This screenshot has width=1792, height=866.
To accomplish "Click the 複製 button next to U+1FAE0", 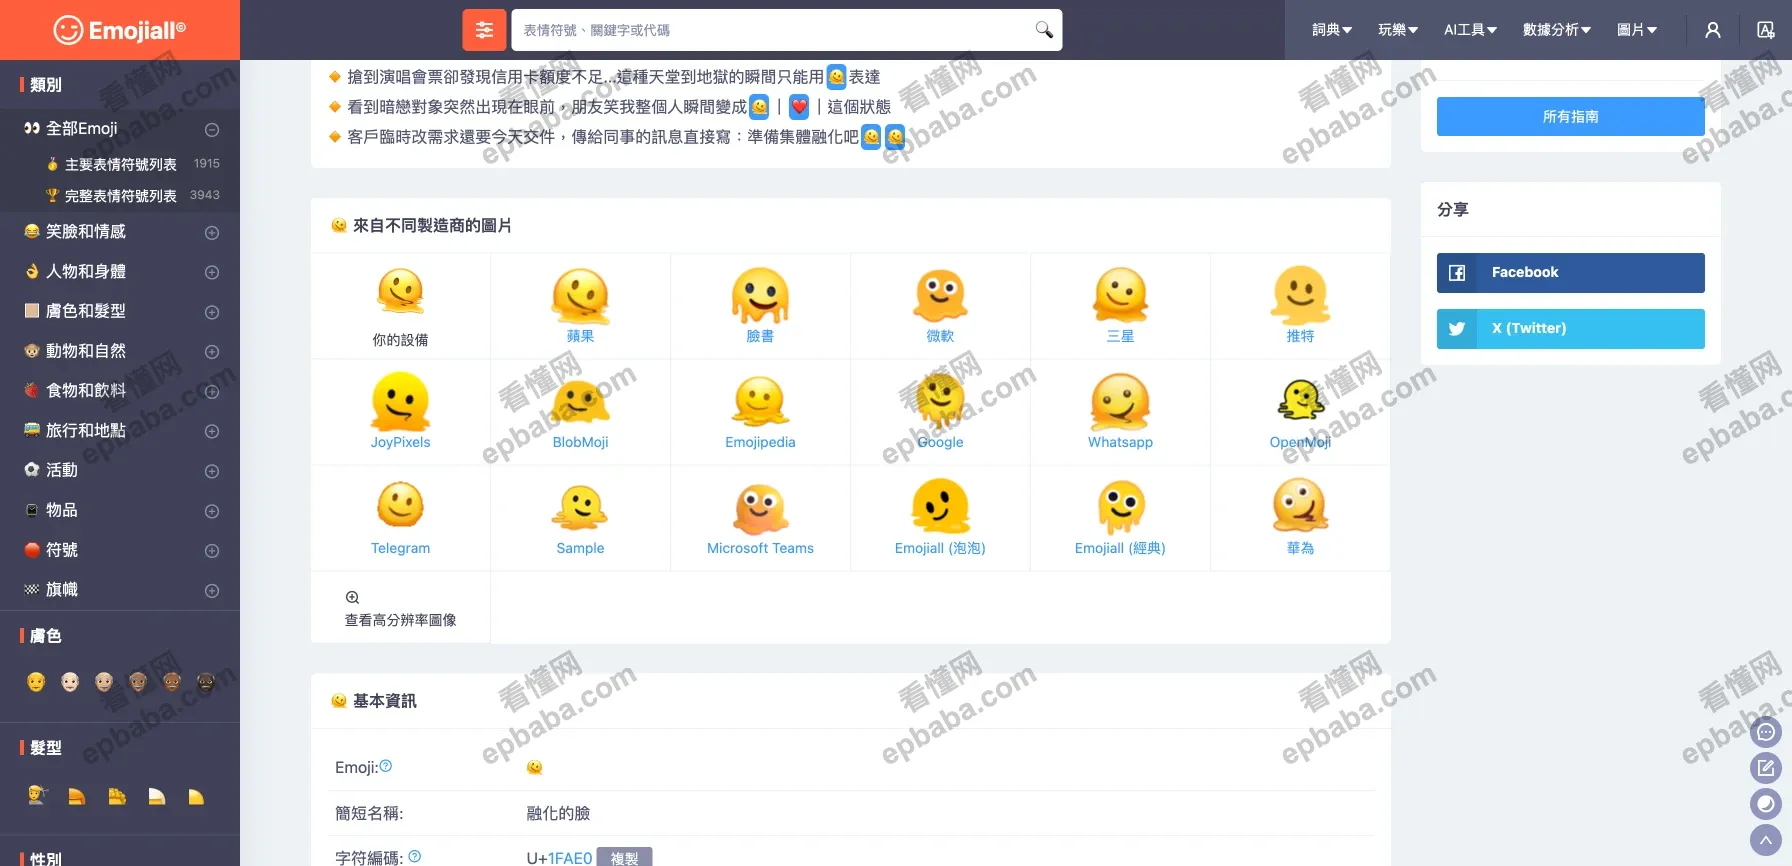I will coord(624,857).
